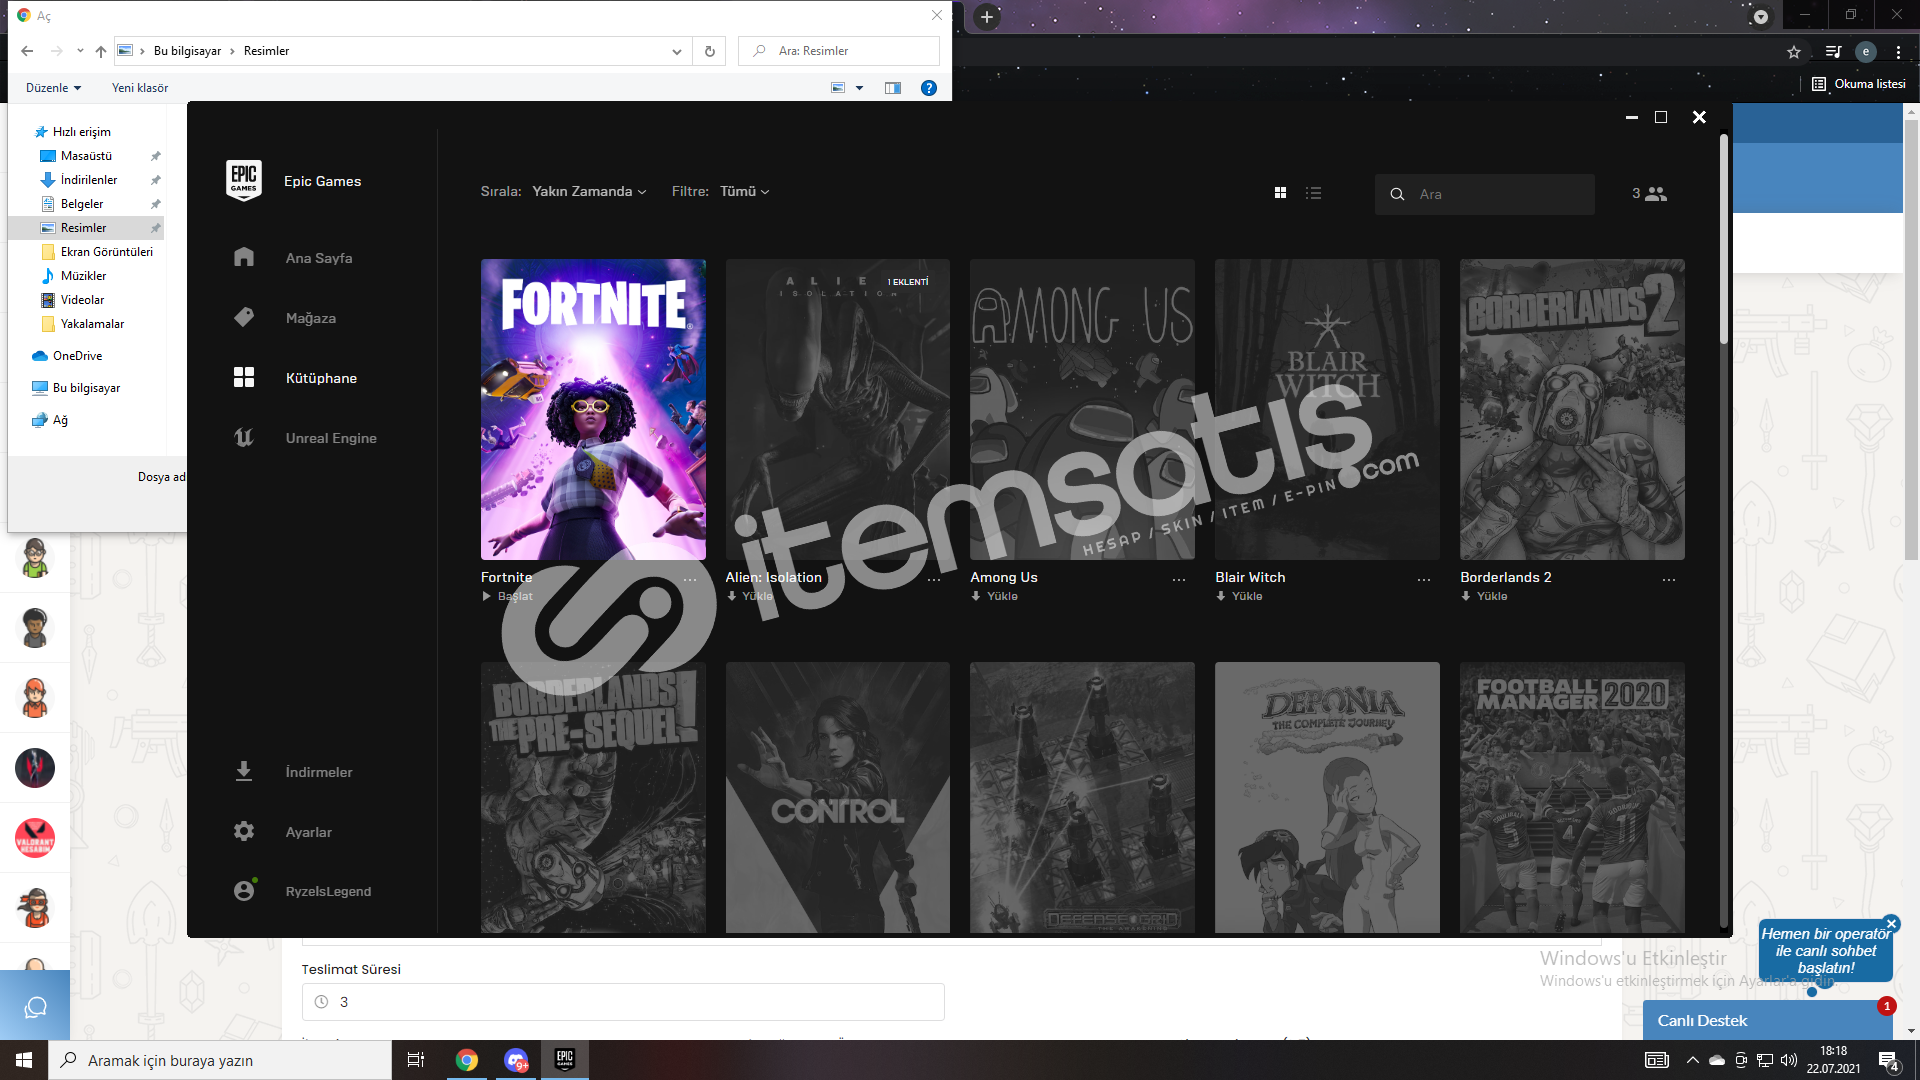Open the Fortnite game thumbnail
The width and height of the screenshot is (1920, 1080).
click(593, 409)
